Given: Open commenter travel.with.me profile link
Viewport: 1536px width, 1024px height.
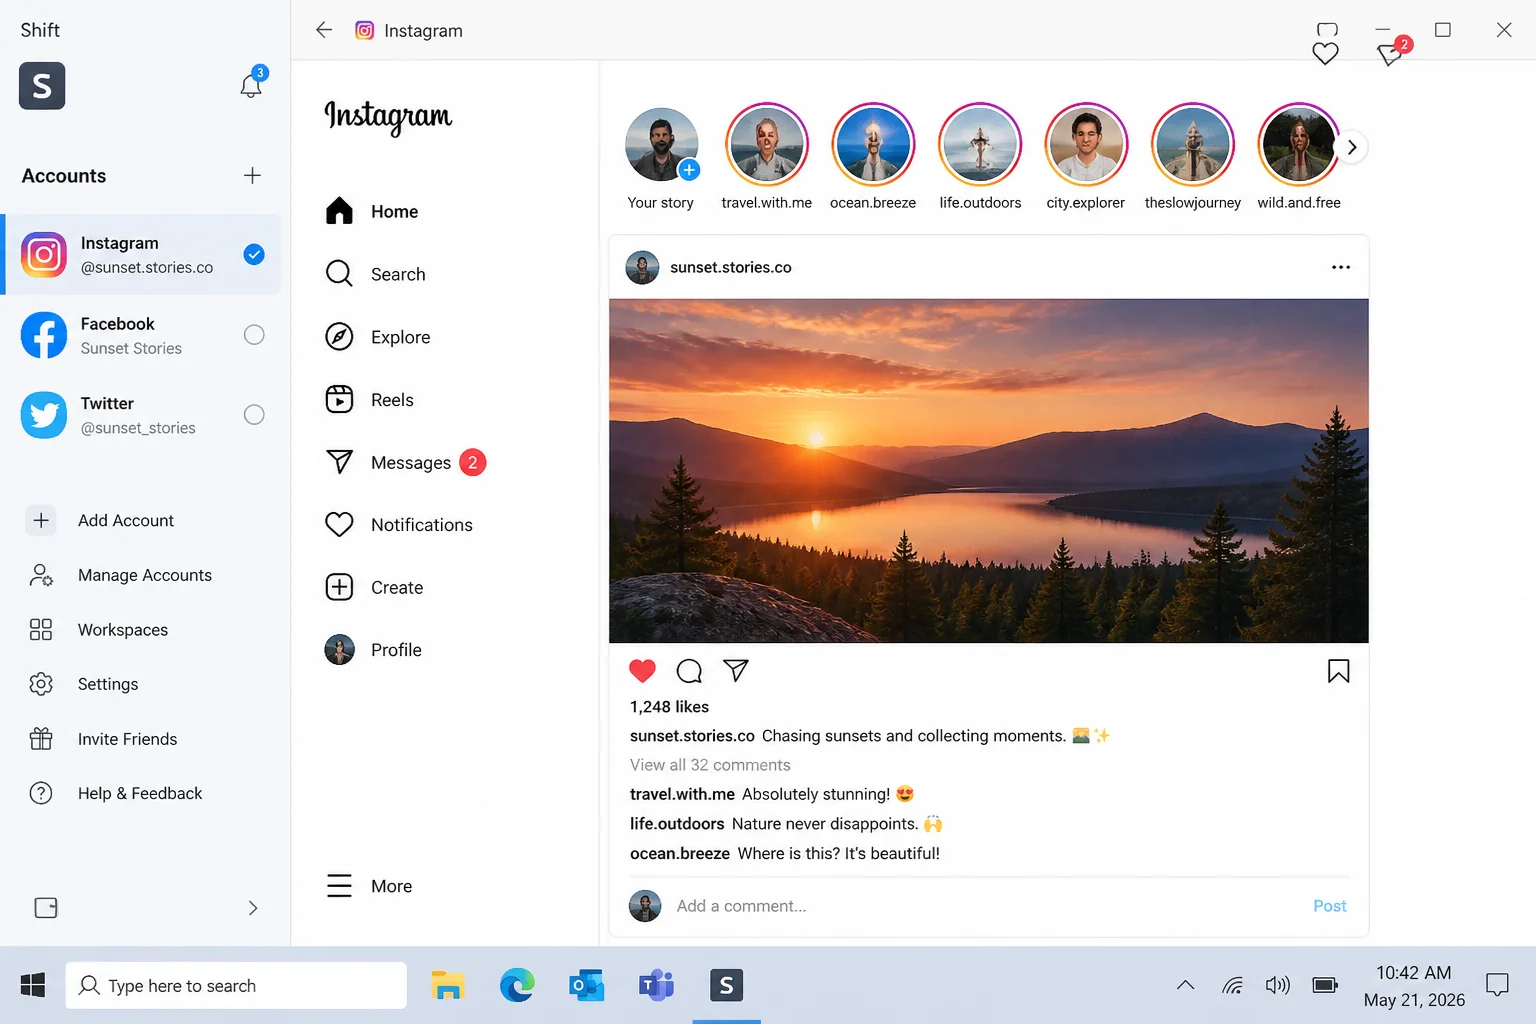Looking at the screenshot, I should point(682,794).
